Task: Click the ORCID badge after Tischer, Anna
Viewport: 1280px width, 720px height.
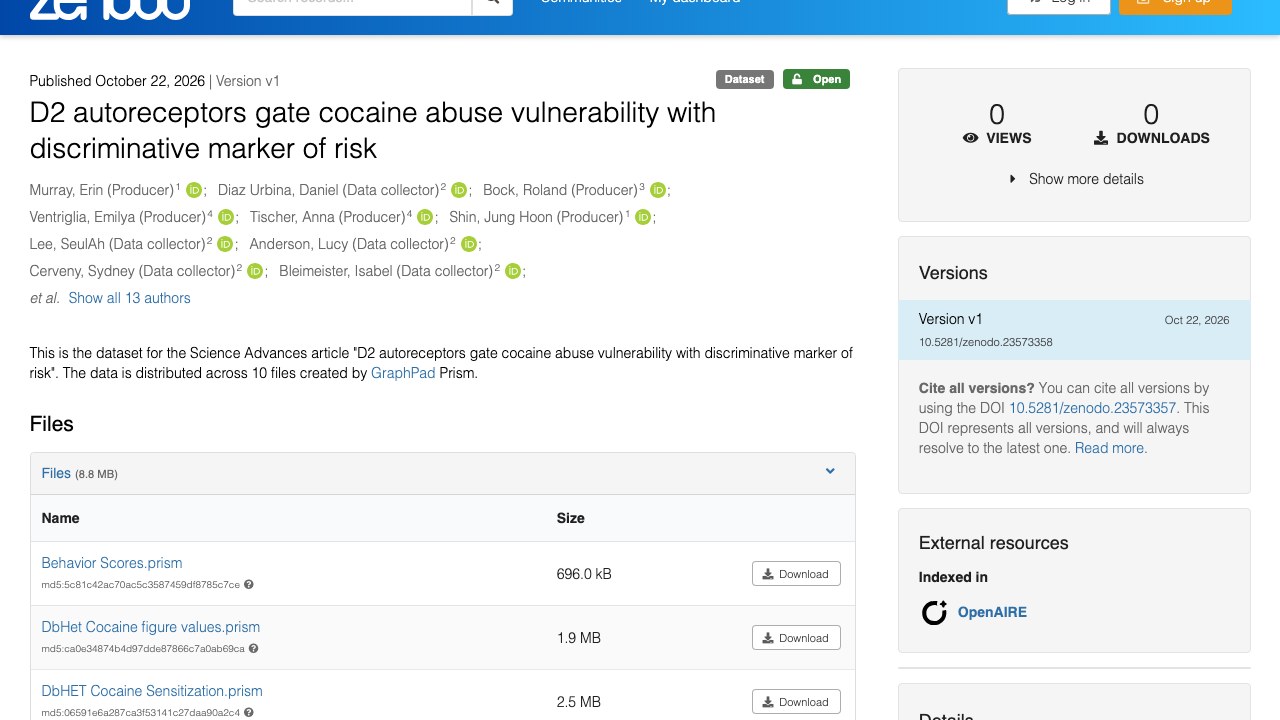Action: coord(425,217)
